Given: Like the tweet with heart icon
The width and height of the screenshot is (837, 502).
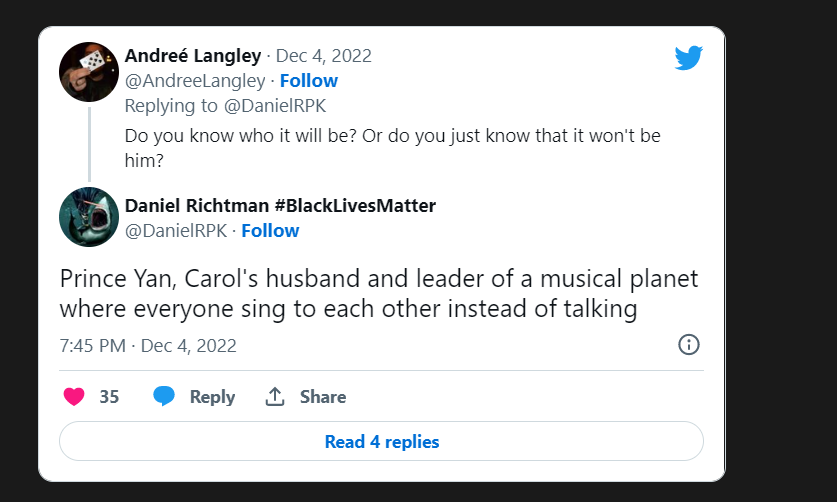Looking at the screenshot, I should coord(74,397).
